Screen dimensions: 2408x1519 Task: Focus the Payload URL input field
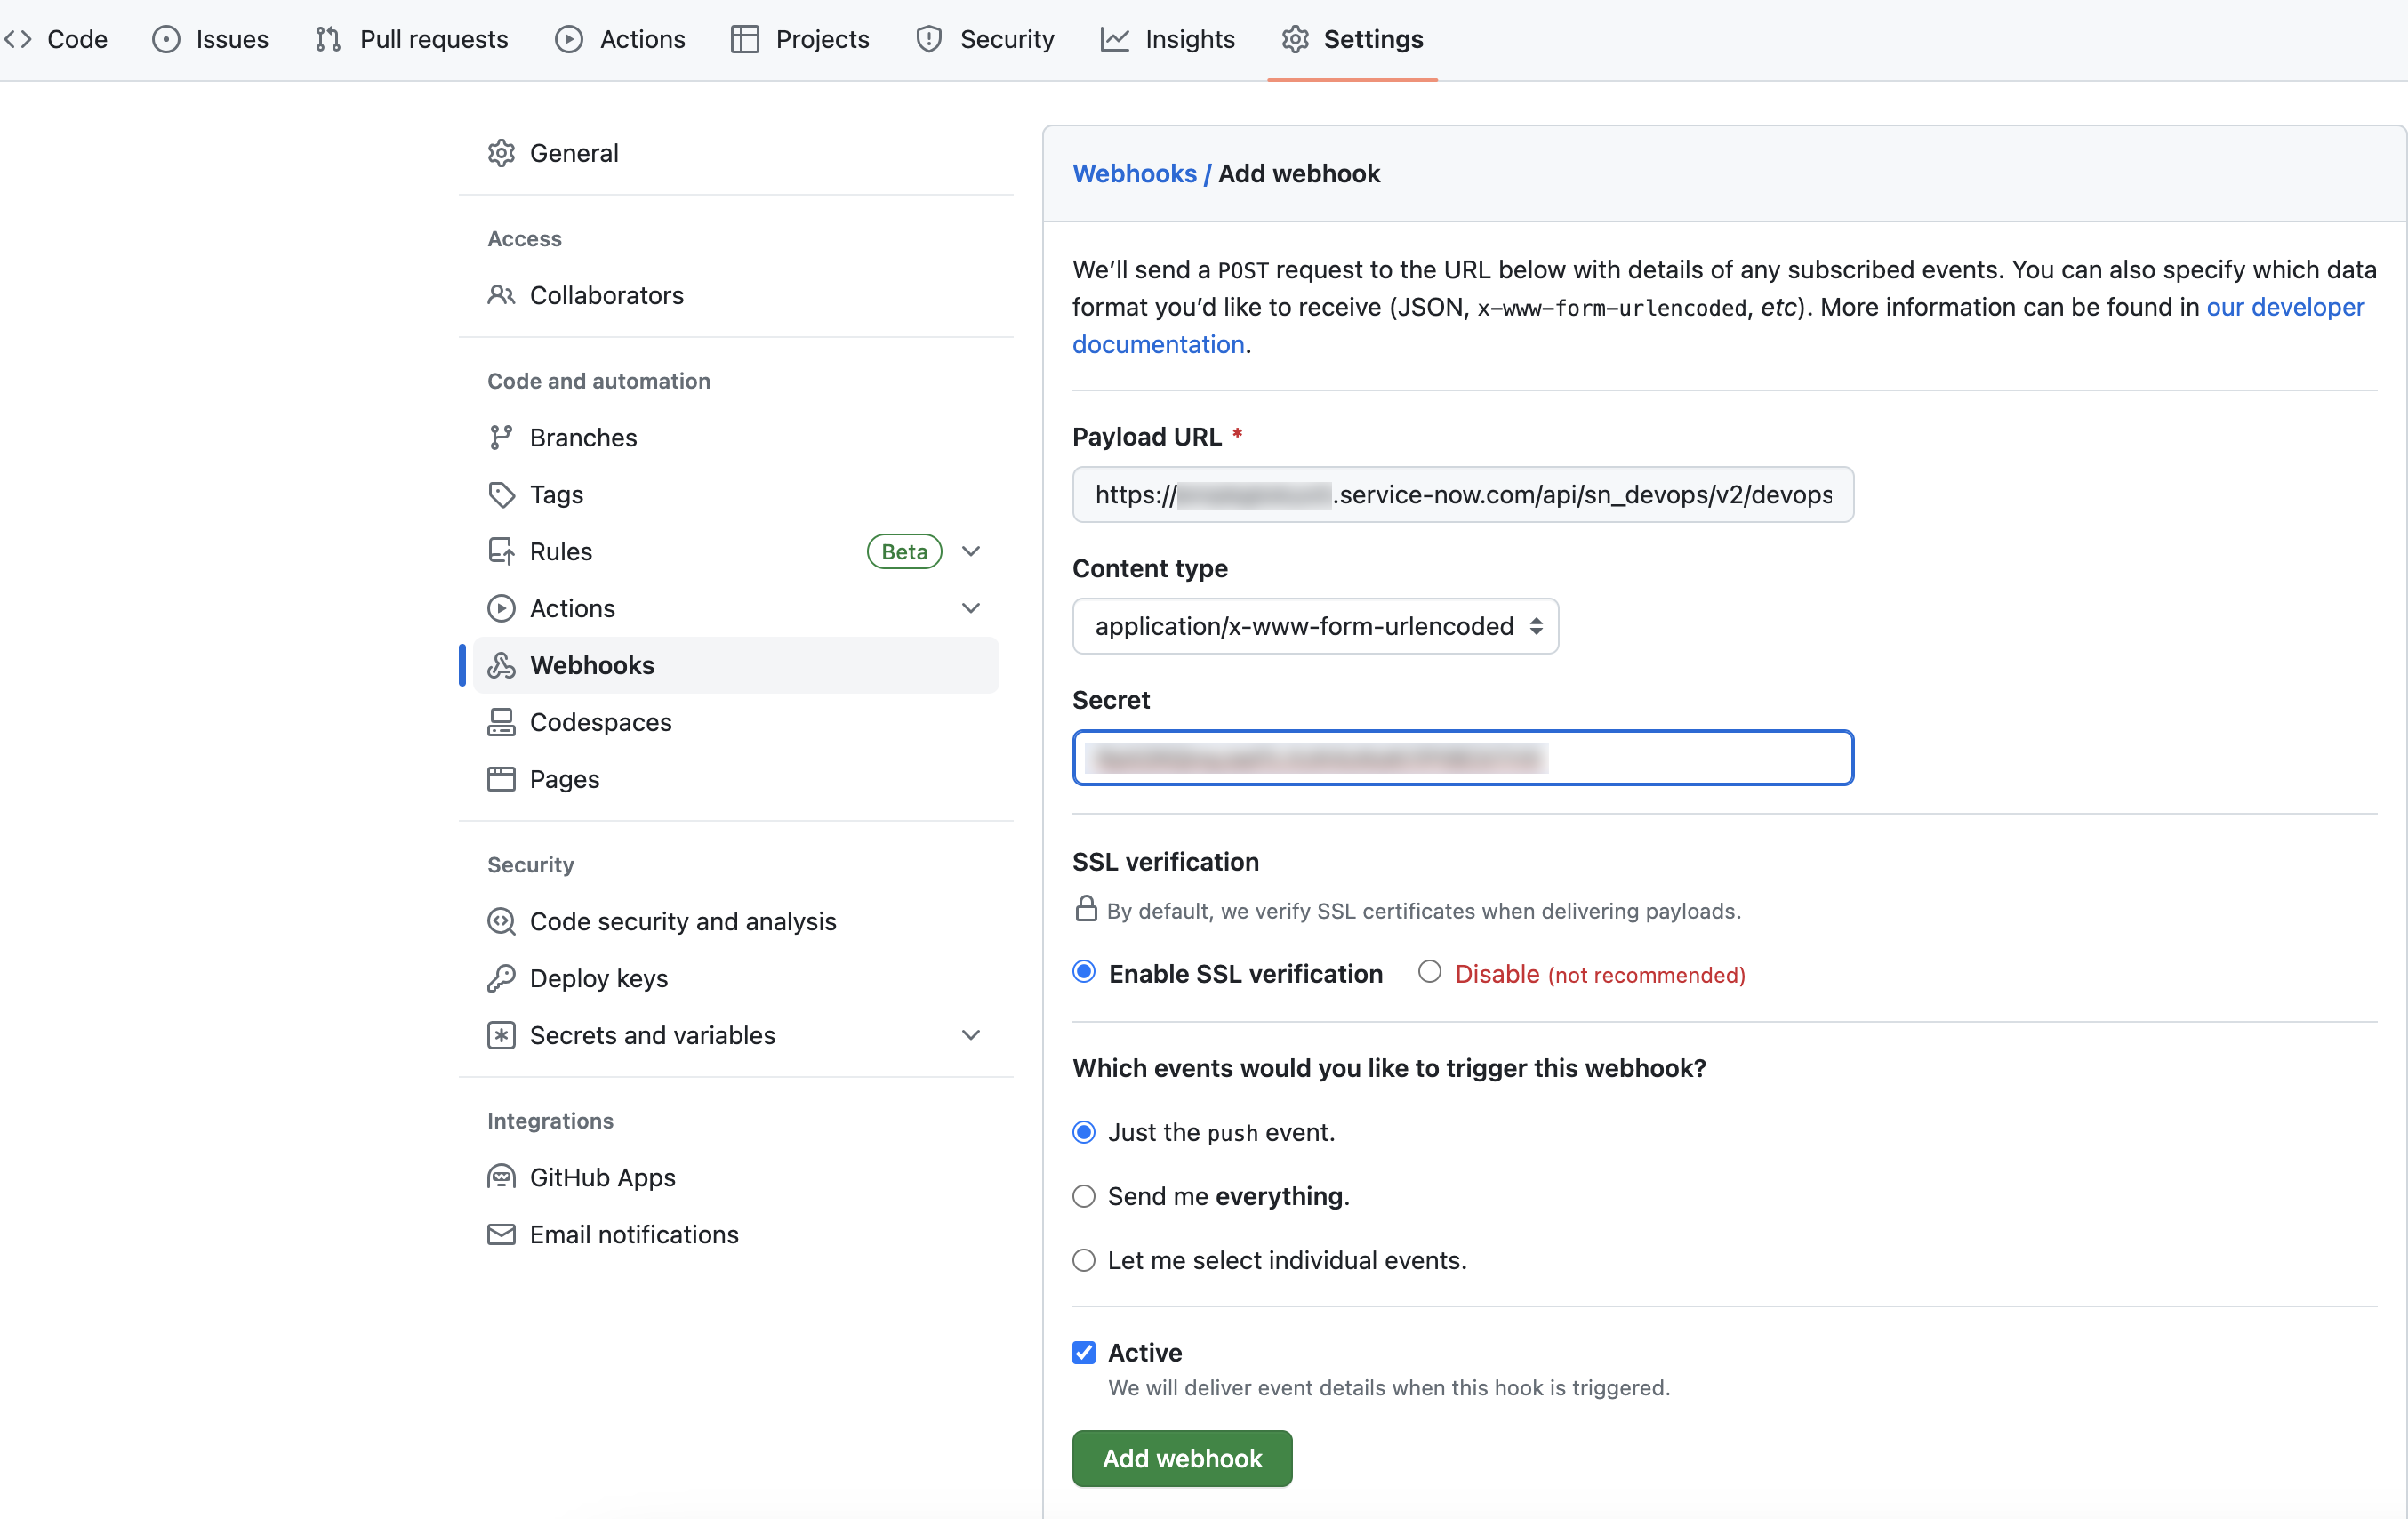(1463, 494)
